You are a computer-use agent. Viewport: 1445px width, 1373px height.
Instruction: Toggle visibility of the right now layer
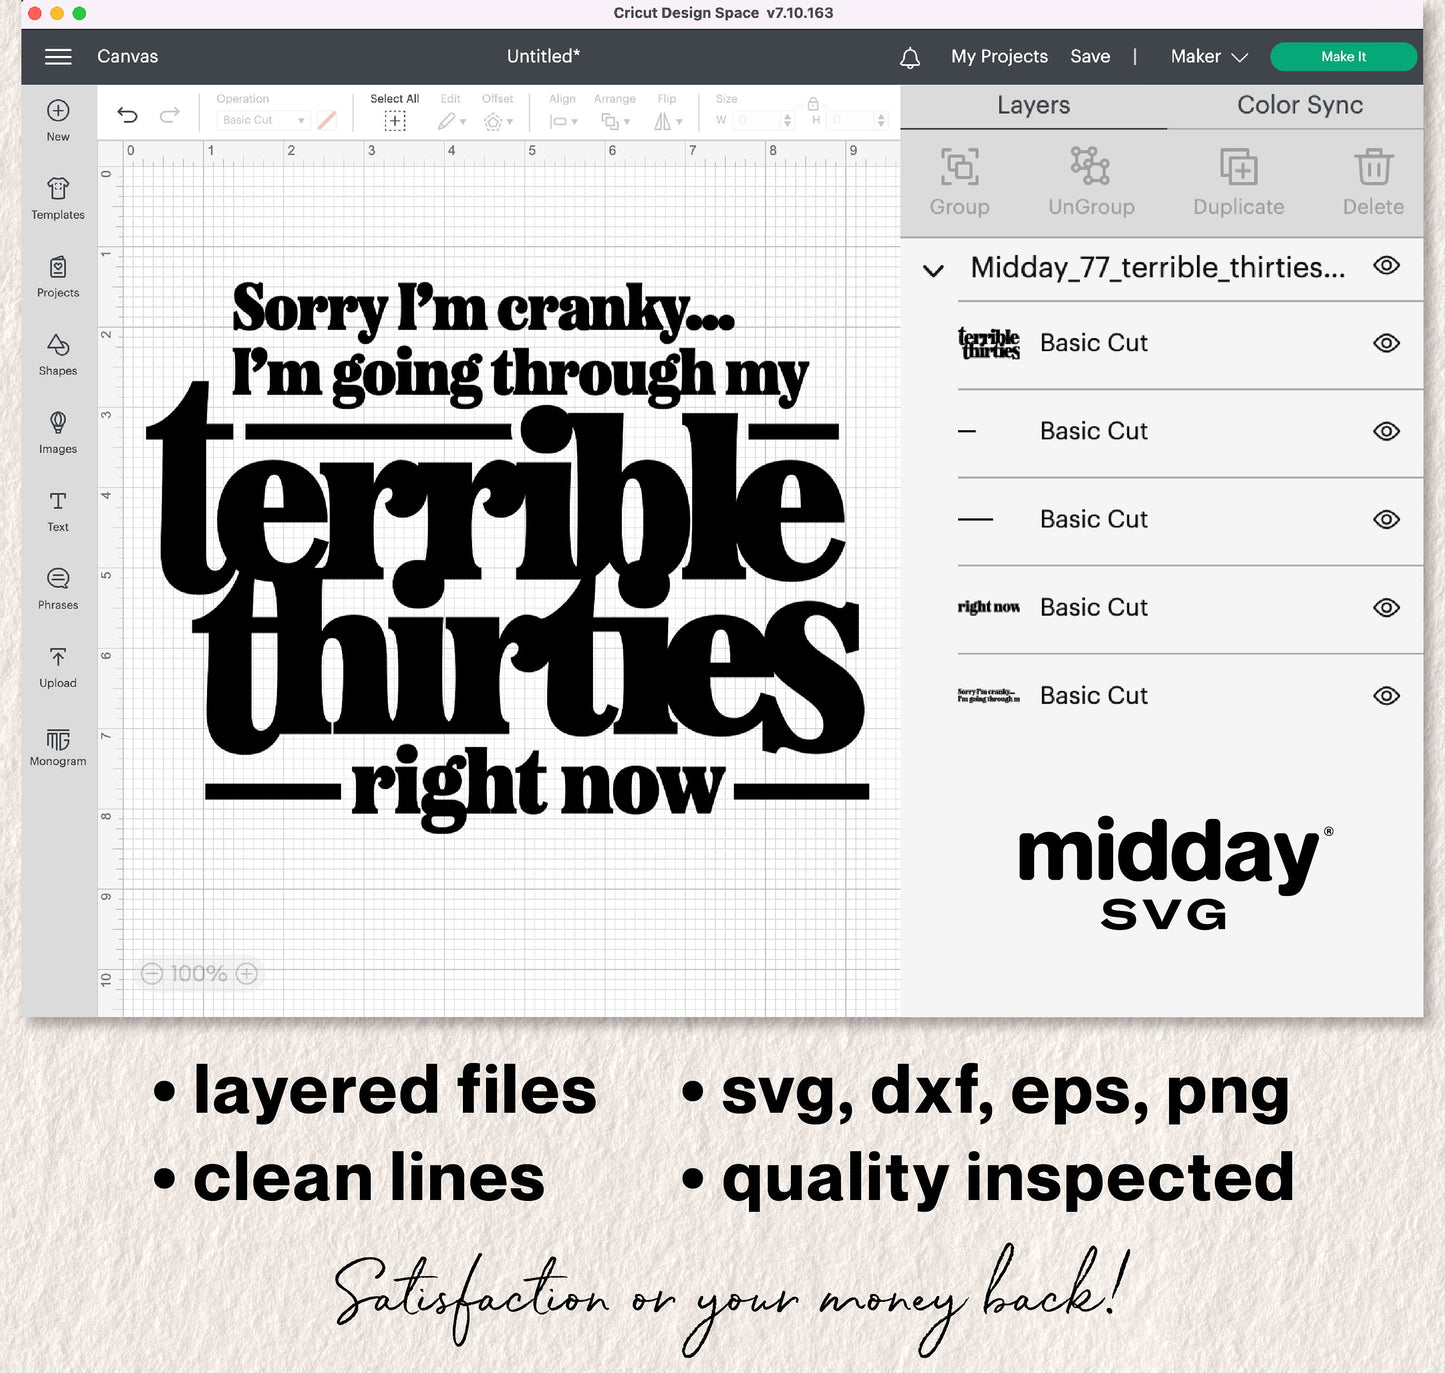click(x=1385, y=608)
